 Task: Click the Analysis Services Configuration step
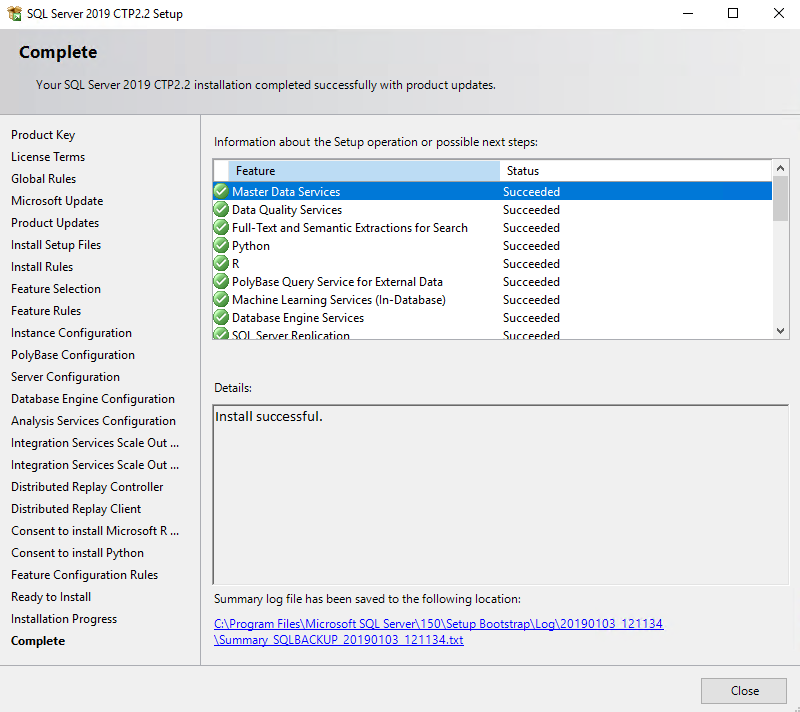click(93, 421)
